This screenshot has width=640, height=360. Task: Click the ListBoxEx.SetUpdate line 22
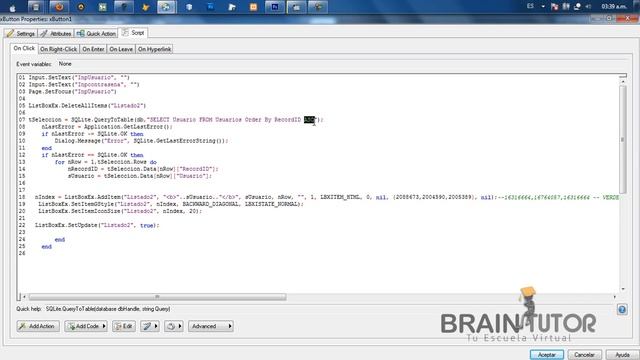click(x=97, y=225)
